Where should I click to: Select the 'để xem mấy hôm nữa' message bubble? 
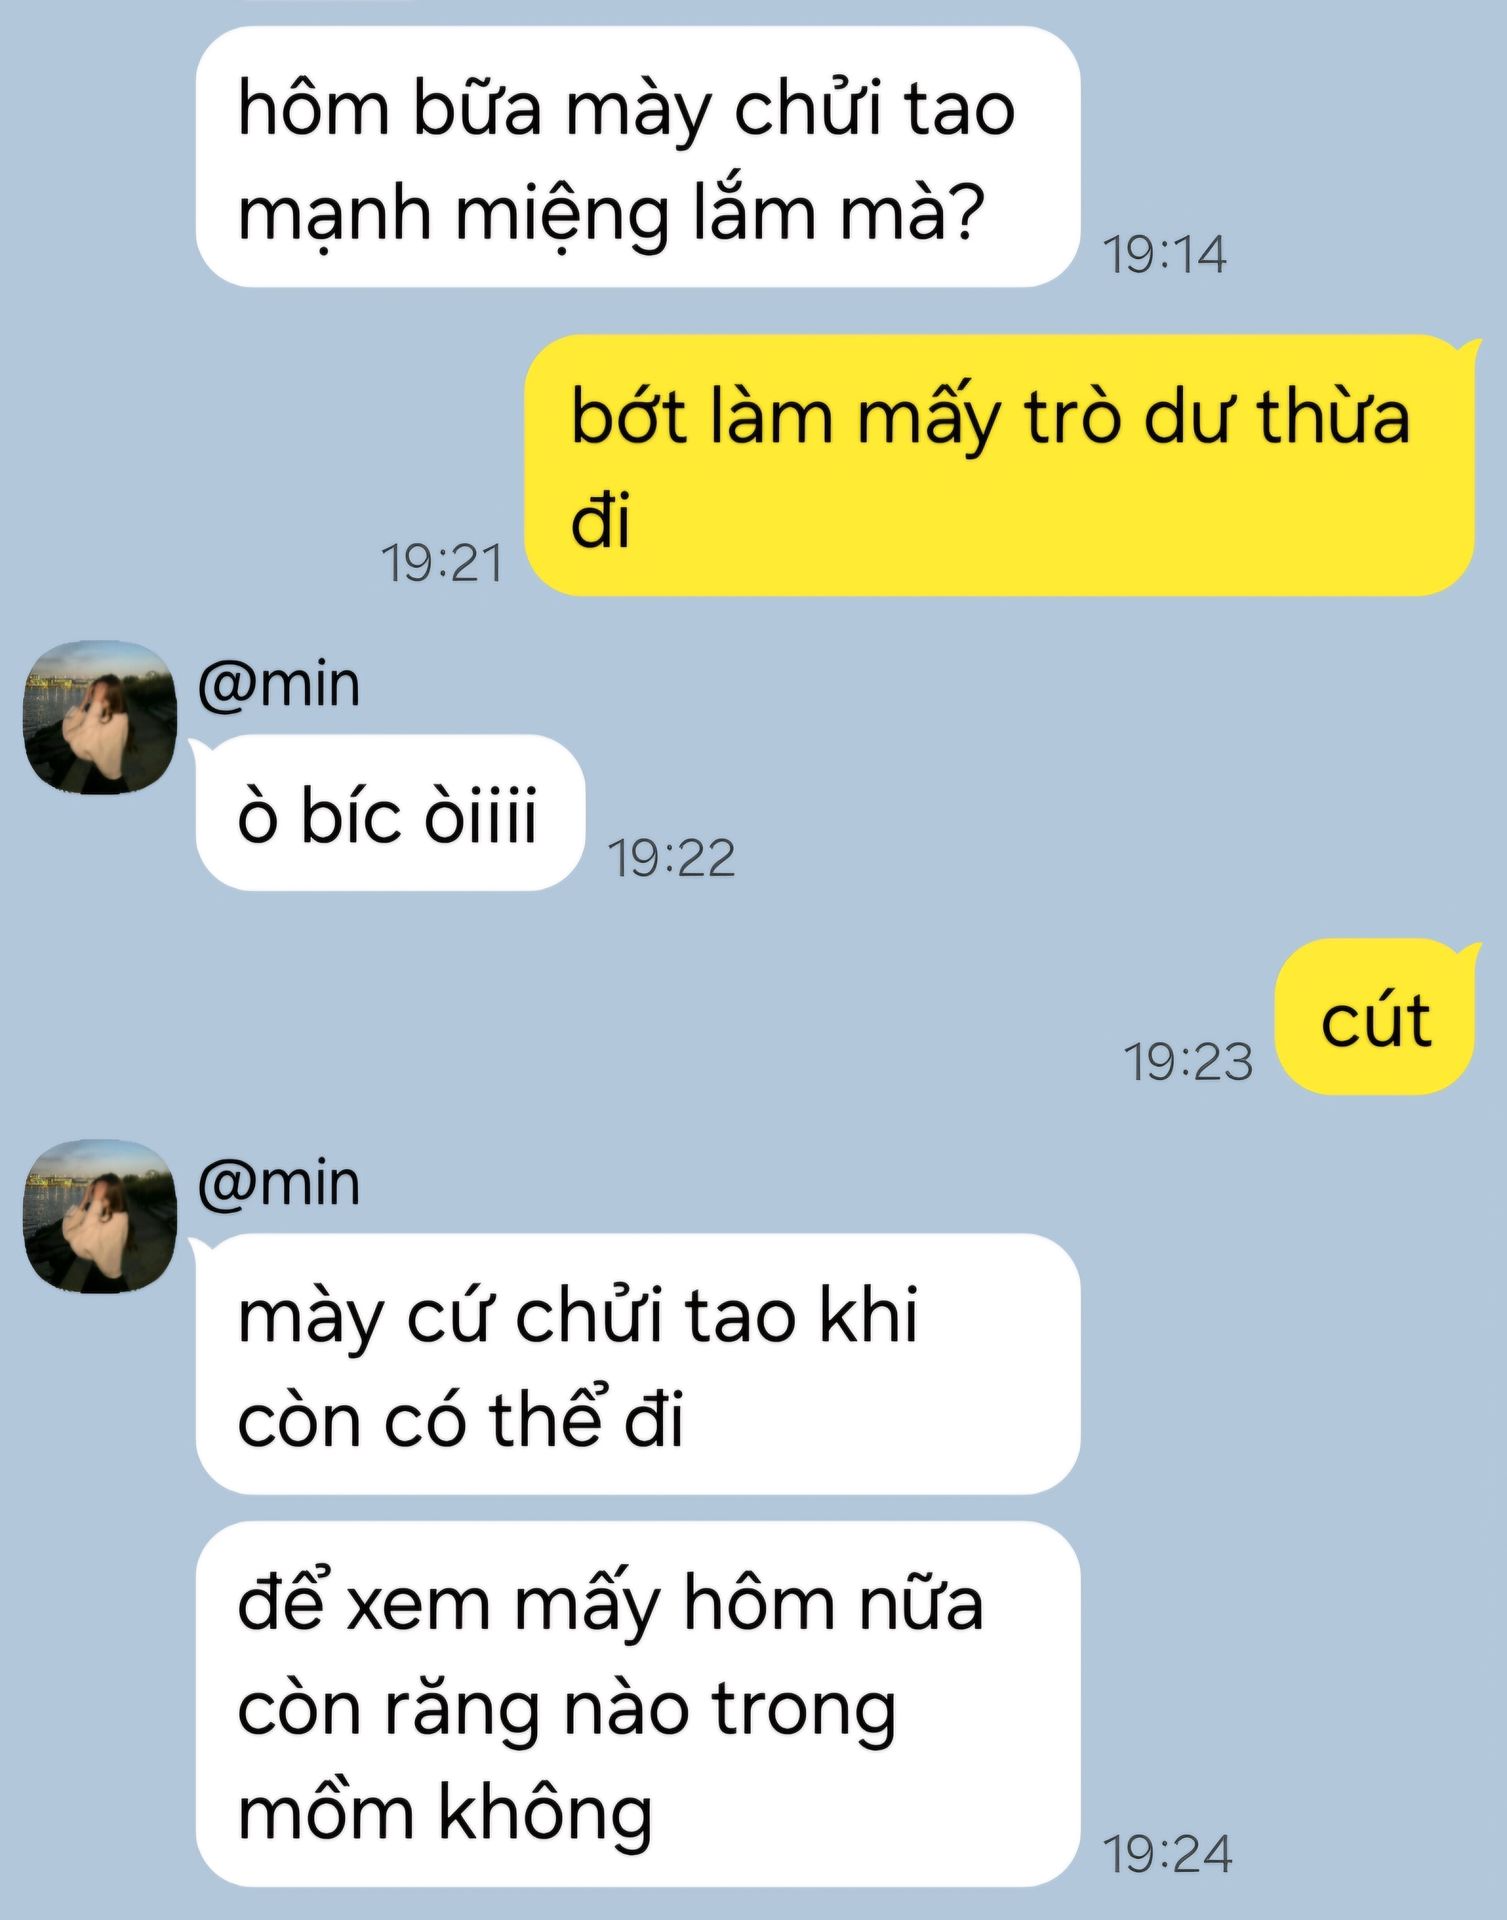click(638, 1705)
